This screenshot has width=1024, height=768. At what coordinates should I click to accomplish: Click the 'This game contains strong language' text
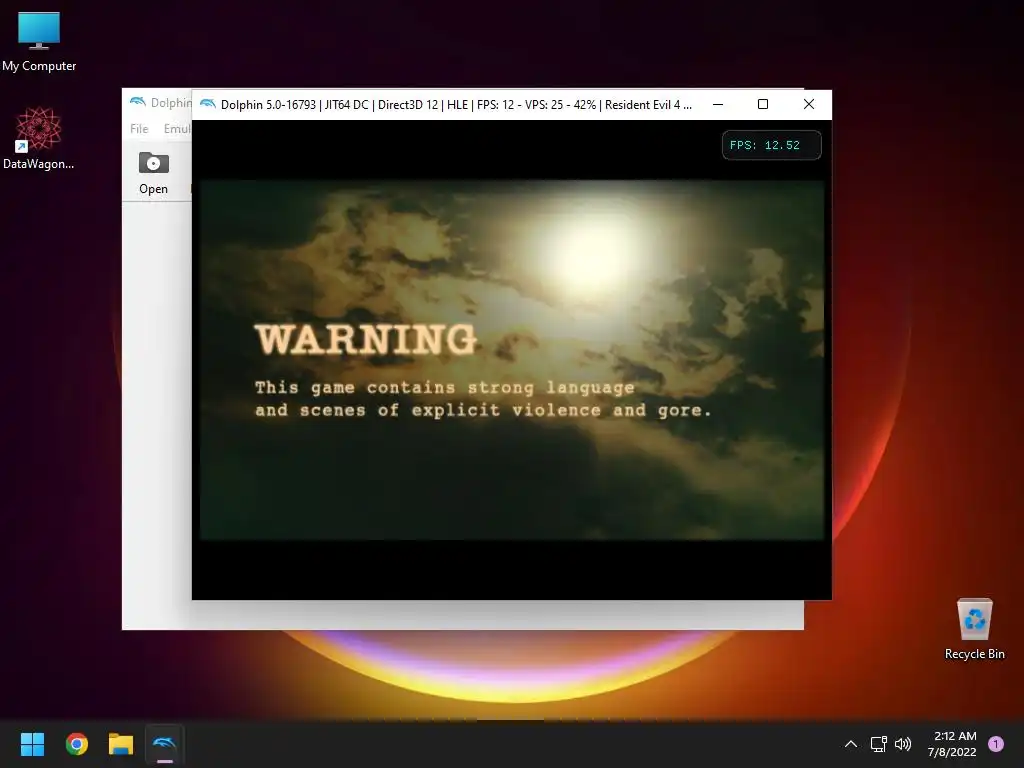pyautogui.click(x=445, y=388)
